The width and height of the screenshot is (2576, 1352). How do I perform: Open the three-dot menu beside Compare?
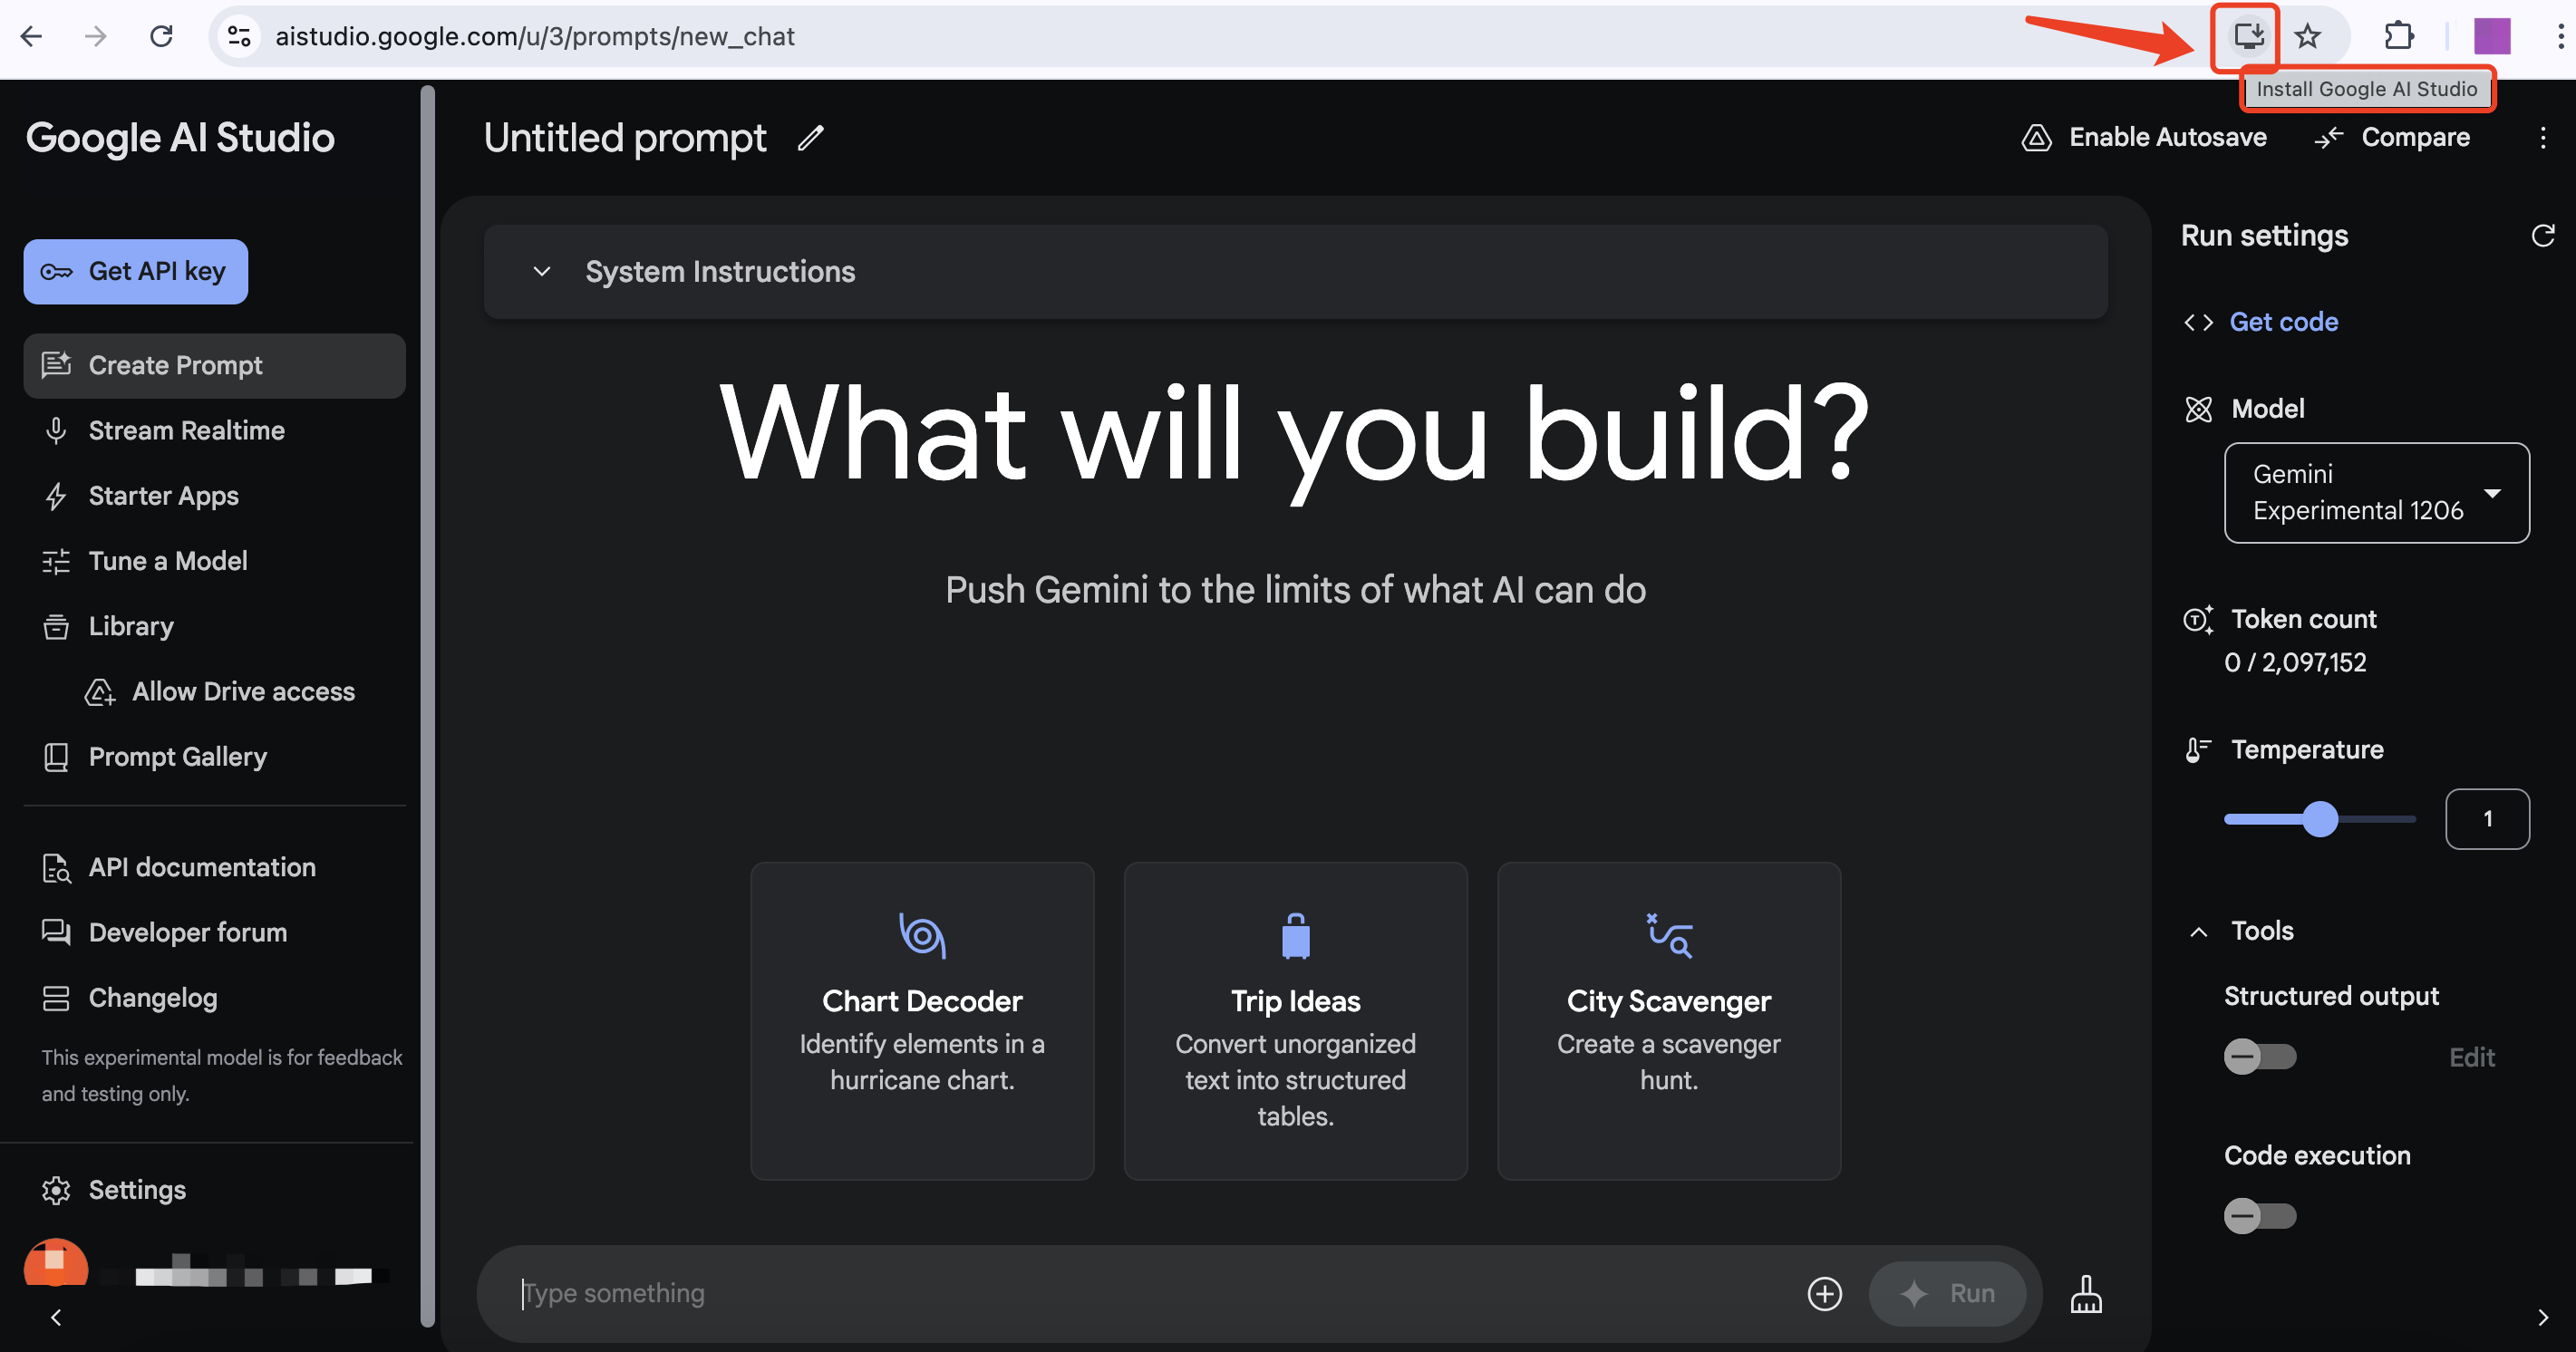point(2542,138)
